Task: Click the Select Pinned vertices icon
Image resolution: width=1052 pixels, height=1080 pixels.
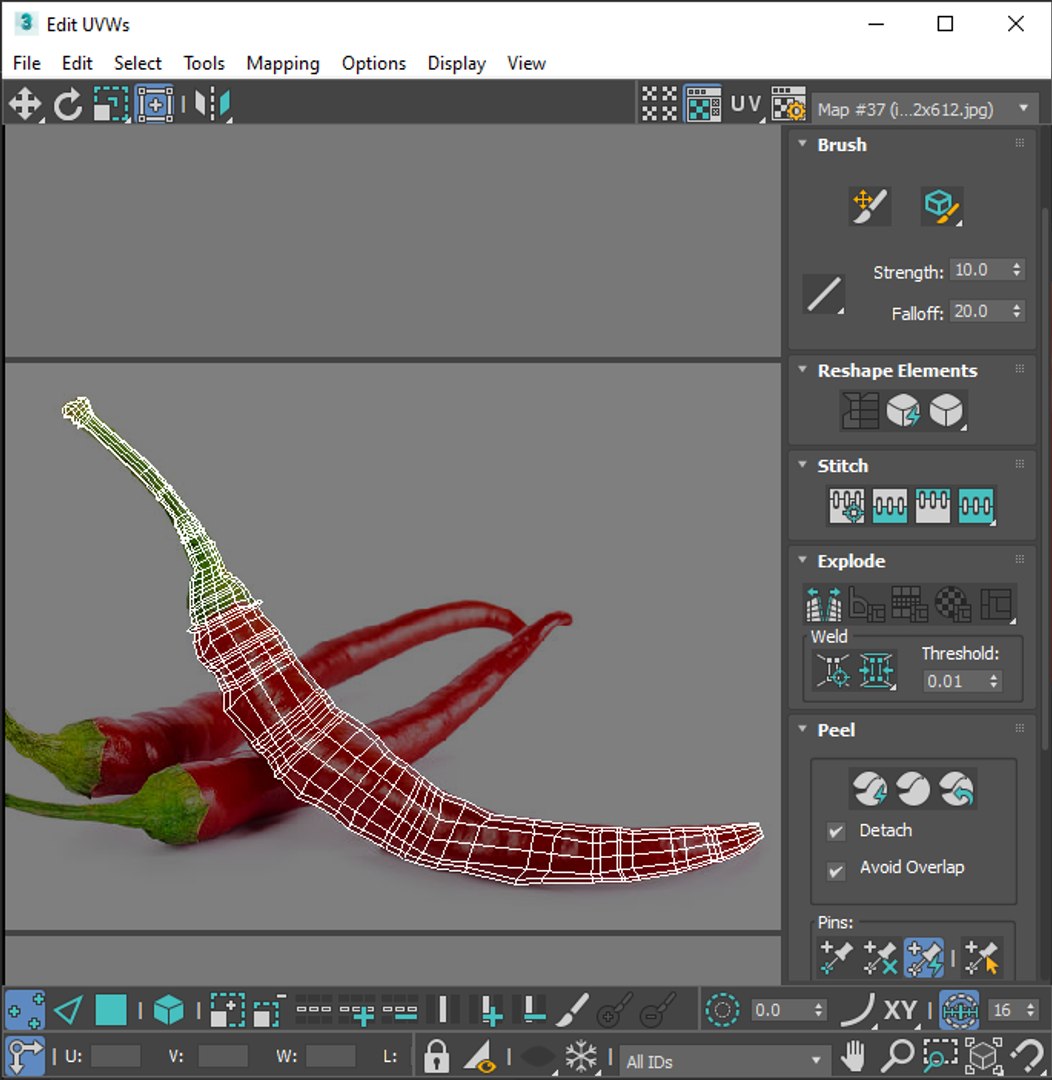Action: pyautogui.click(x=982, y=957)
